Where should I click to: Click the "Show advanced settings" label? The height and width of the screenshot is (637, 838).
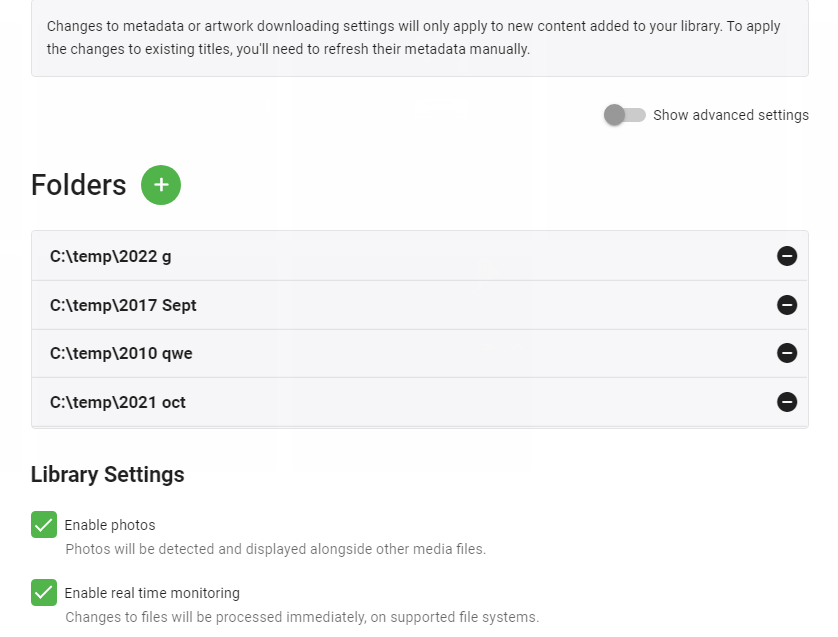pos(731,115)
